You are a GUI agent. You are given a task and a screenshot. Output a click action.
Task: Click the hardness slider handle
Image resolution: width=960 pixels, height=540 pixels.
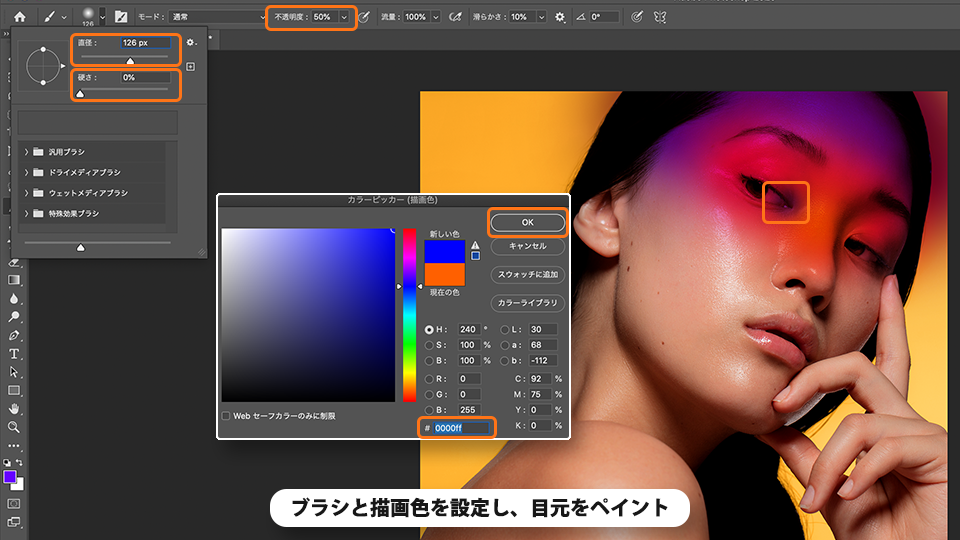pos(80,93)
